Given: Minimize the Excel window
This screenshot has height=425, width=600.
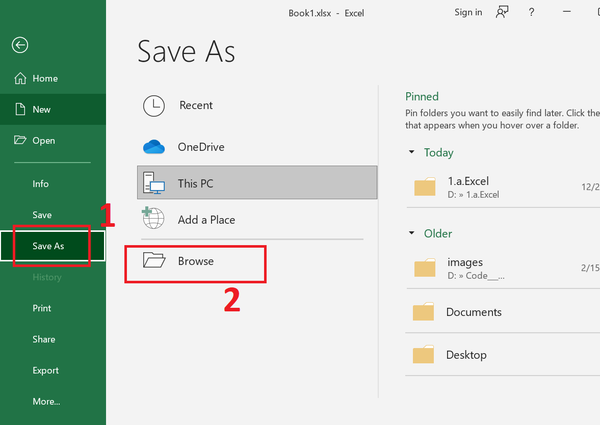Looking at the screenshot, I should click(x=567, y=12).
